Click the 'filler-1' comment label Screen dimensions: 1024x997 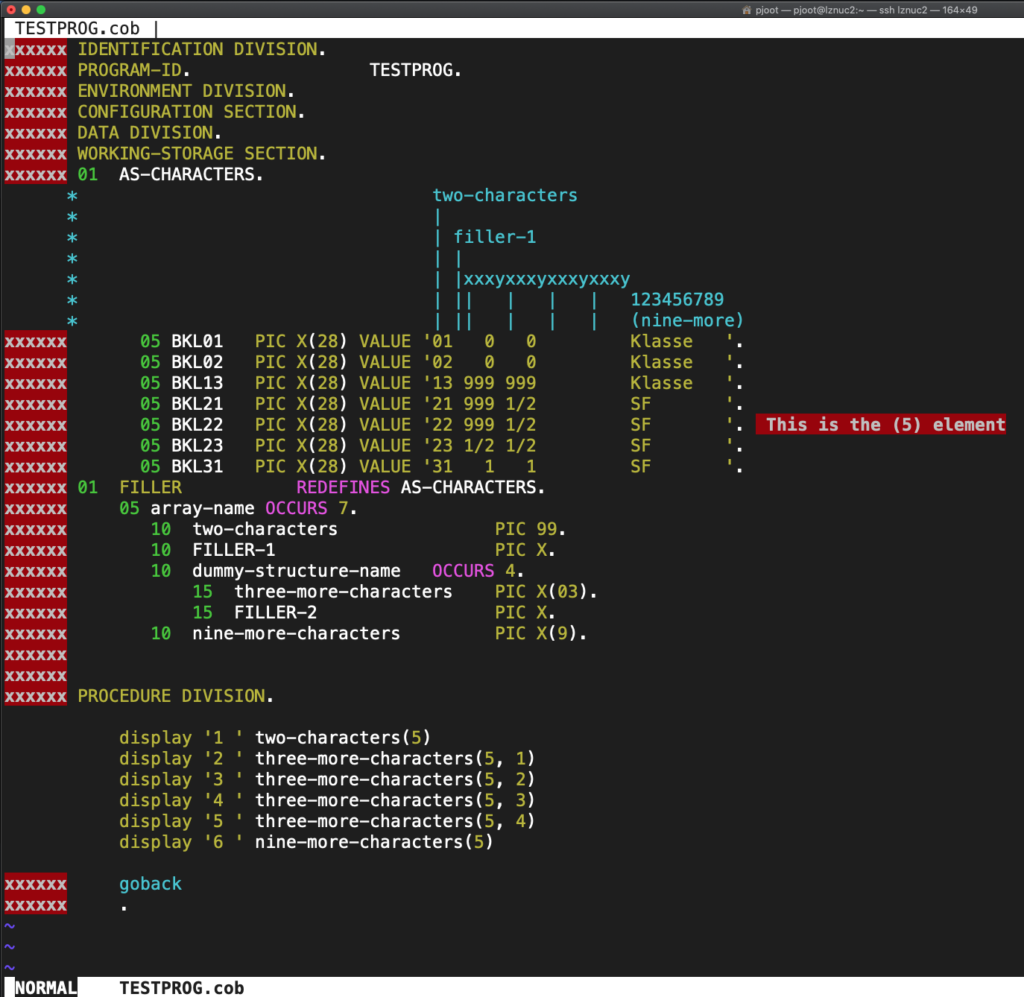494,237
